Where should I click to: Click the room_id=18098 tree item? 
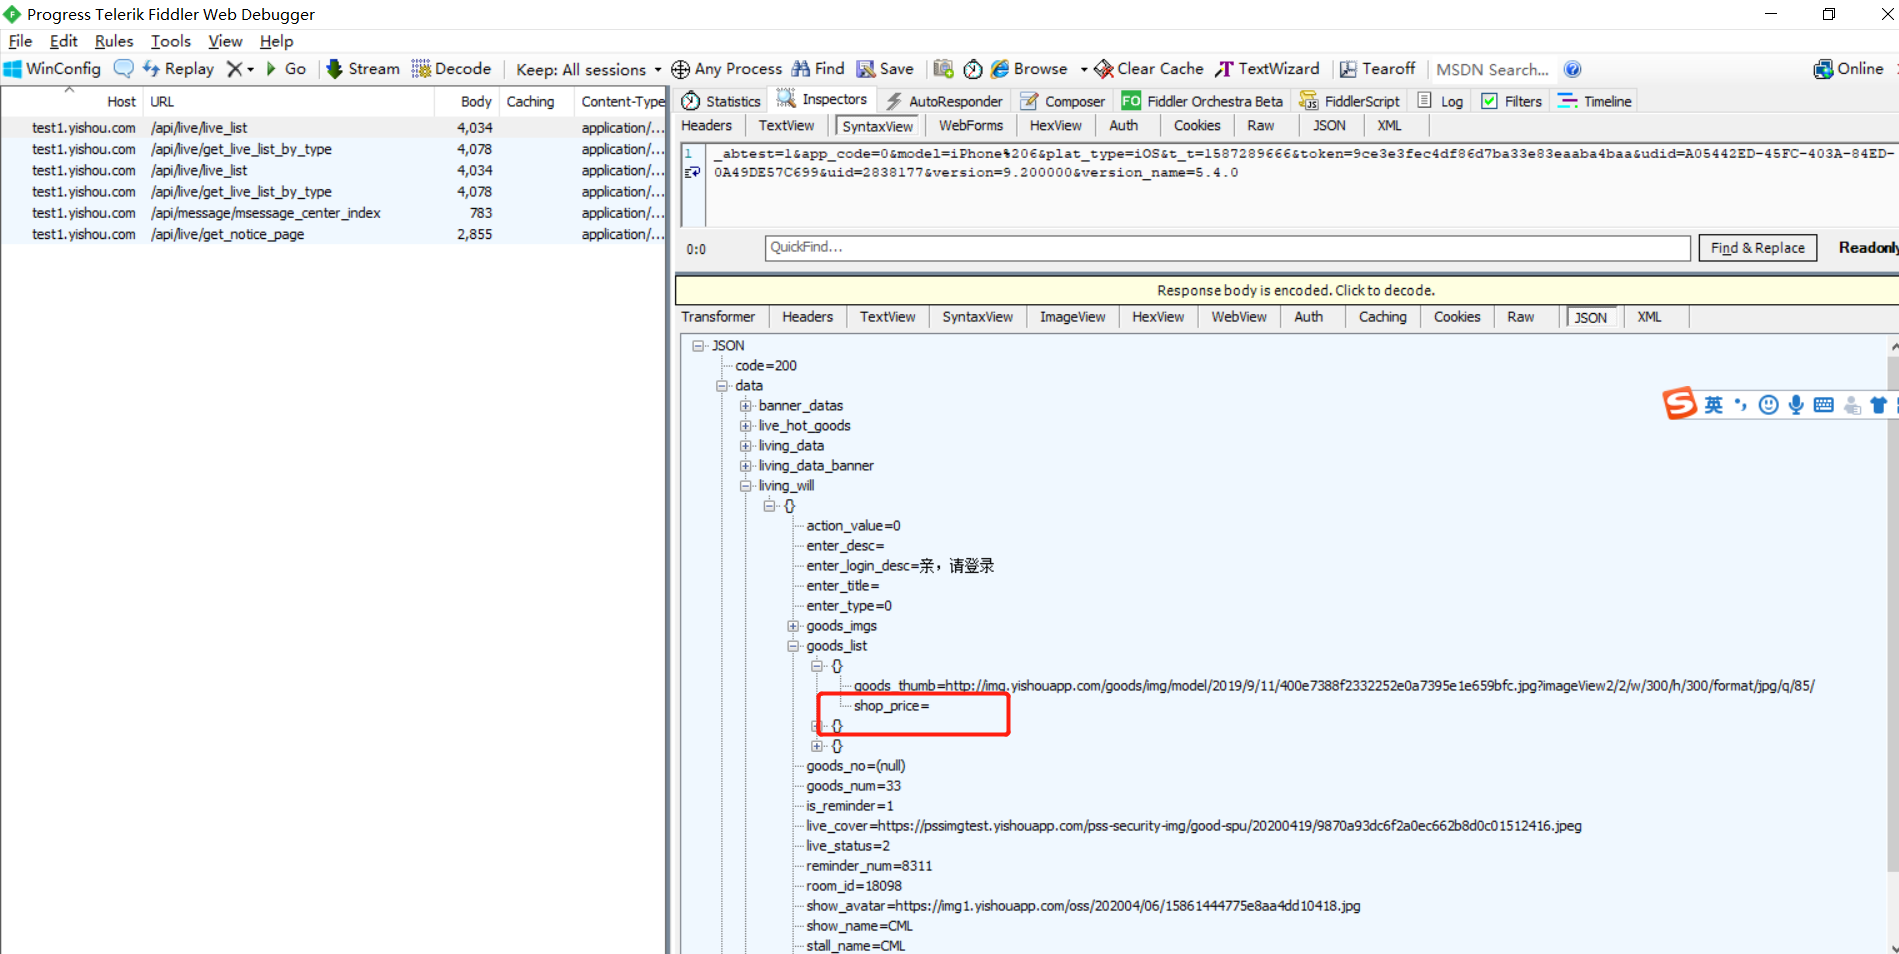tap(854, 886)
